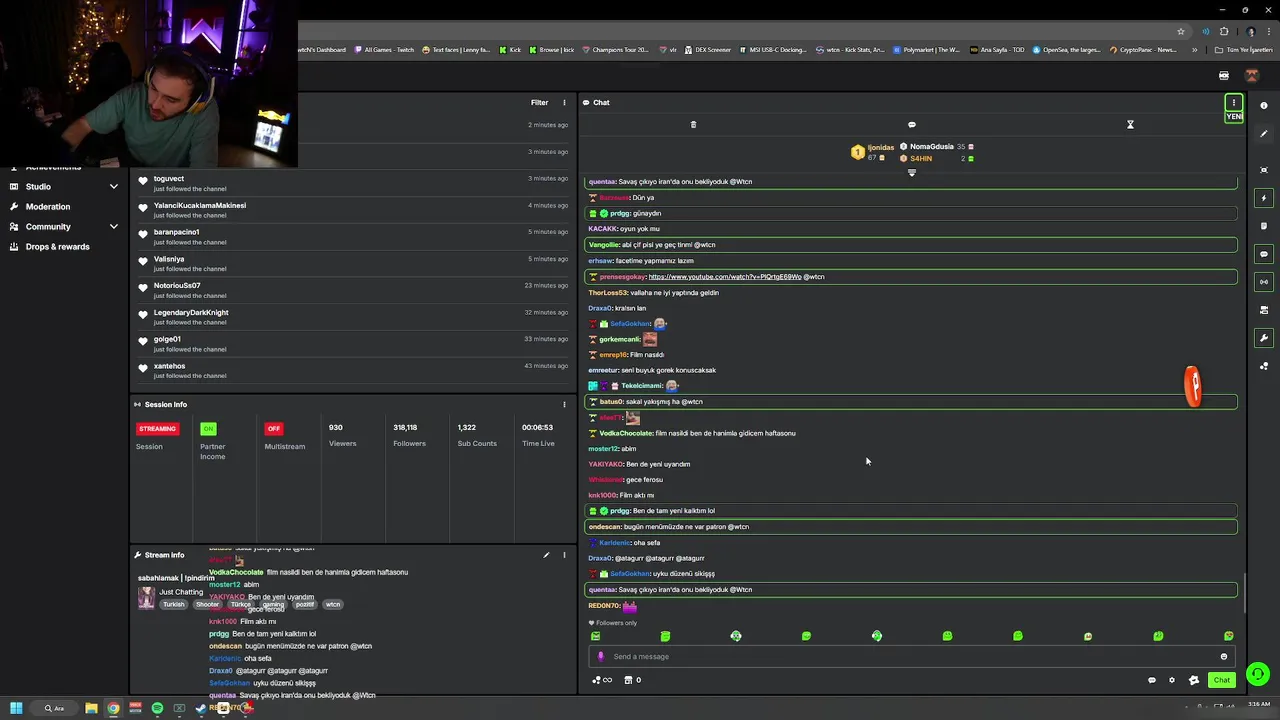The width and height of the screenshot is (1280, 720).
Task: Open the activity feed Filter
Action: pyautogui.click(x=539, y=103)
